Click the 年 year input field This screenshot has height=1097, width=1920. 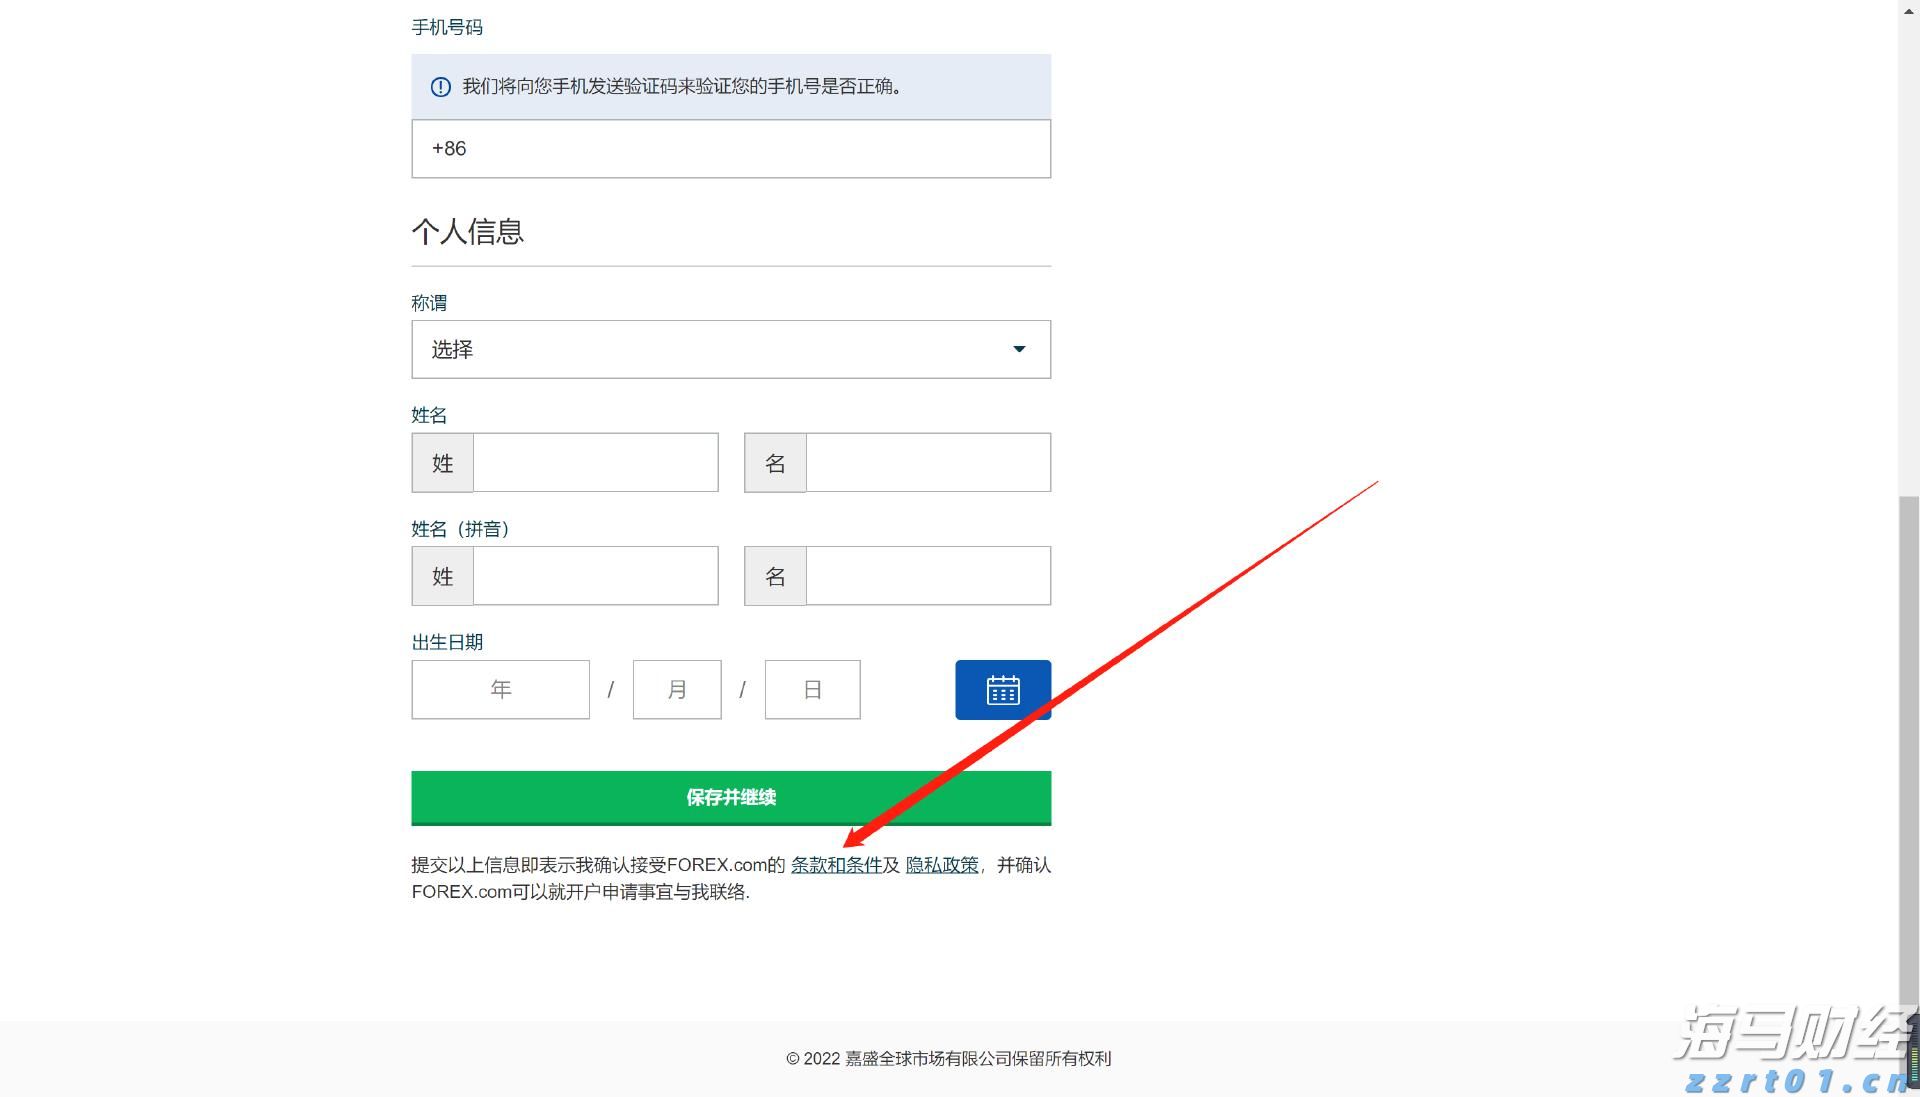(500, 689)
